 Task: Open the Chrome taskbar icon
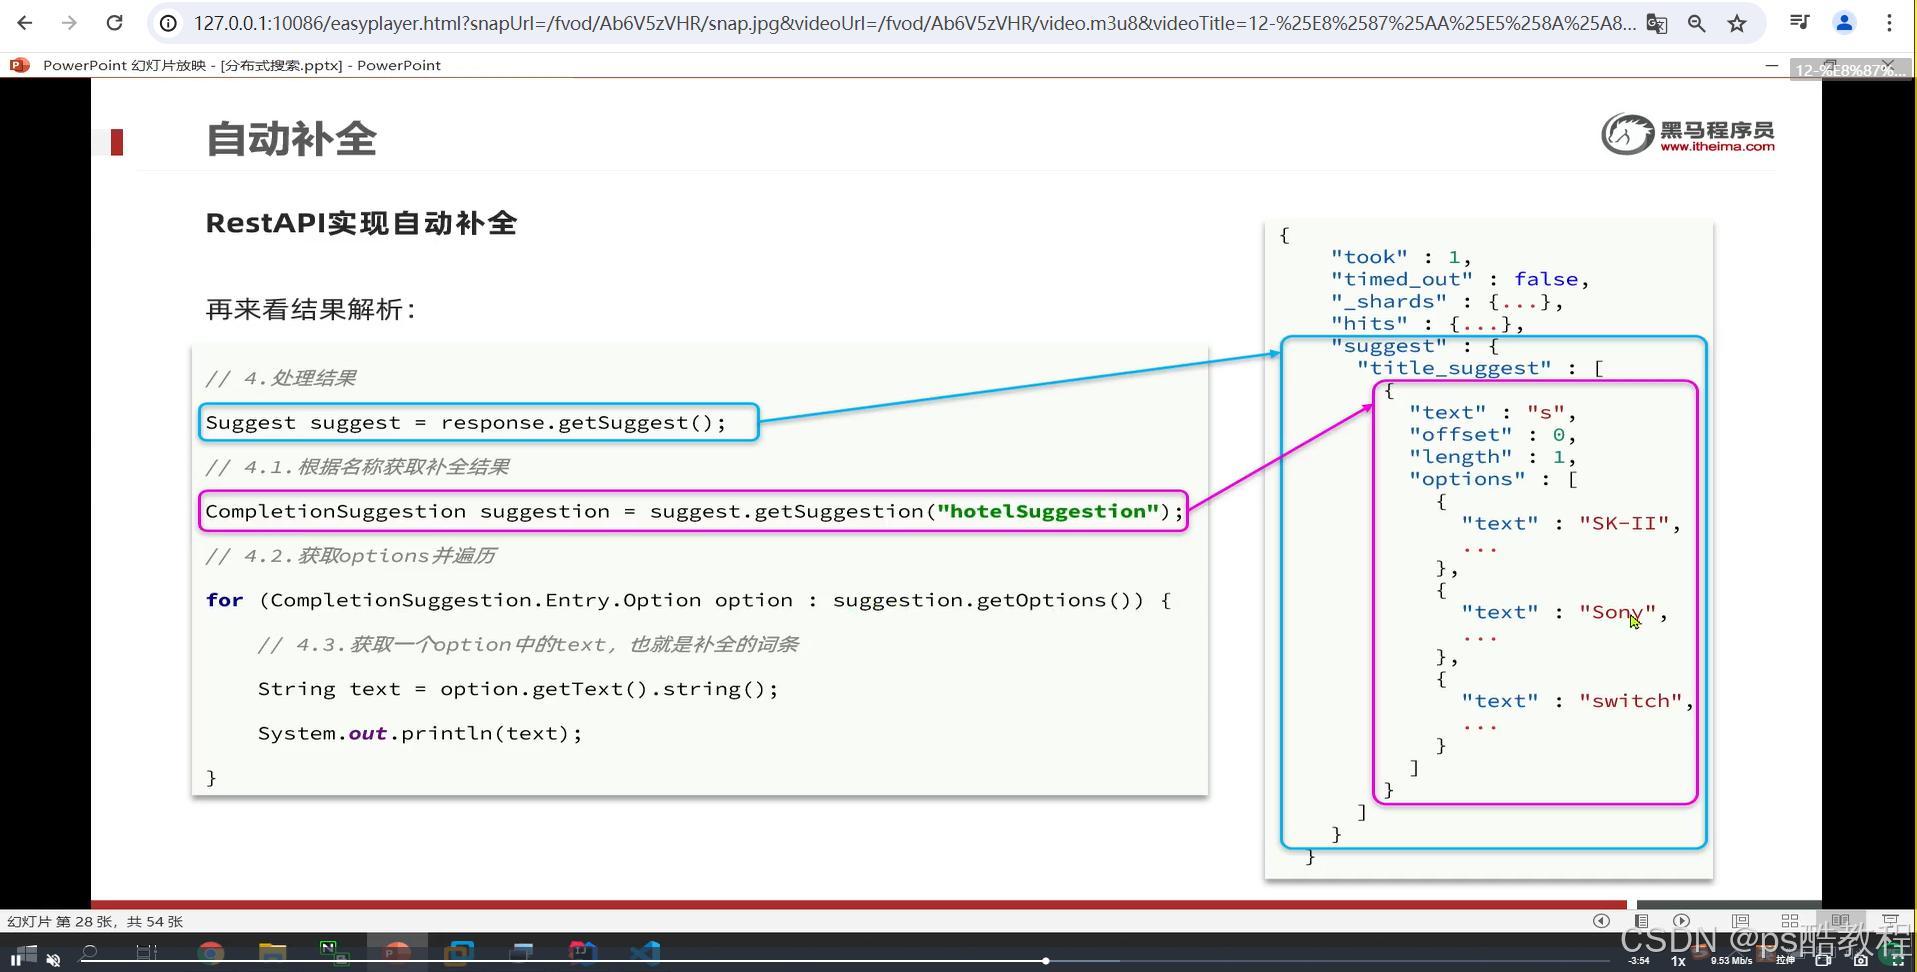coord(210,952)
